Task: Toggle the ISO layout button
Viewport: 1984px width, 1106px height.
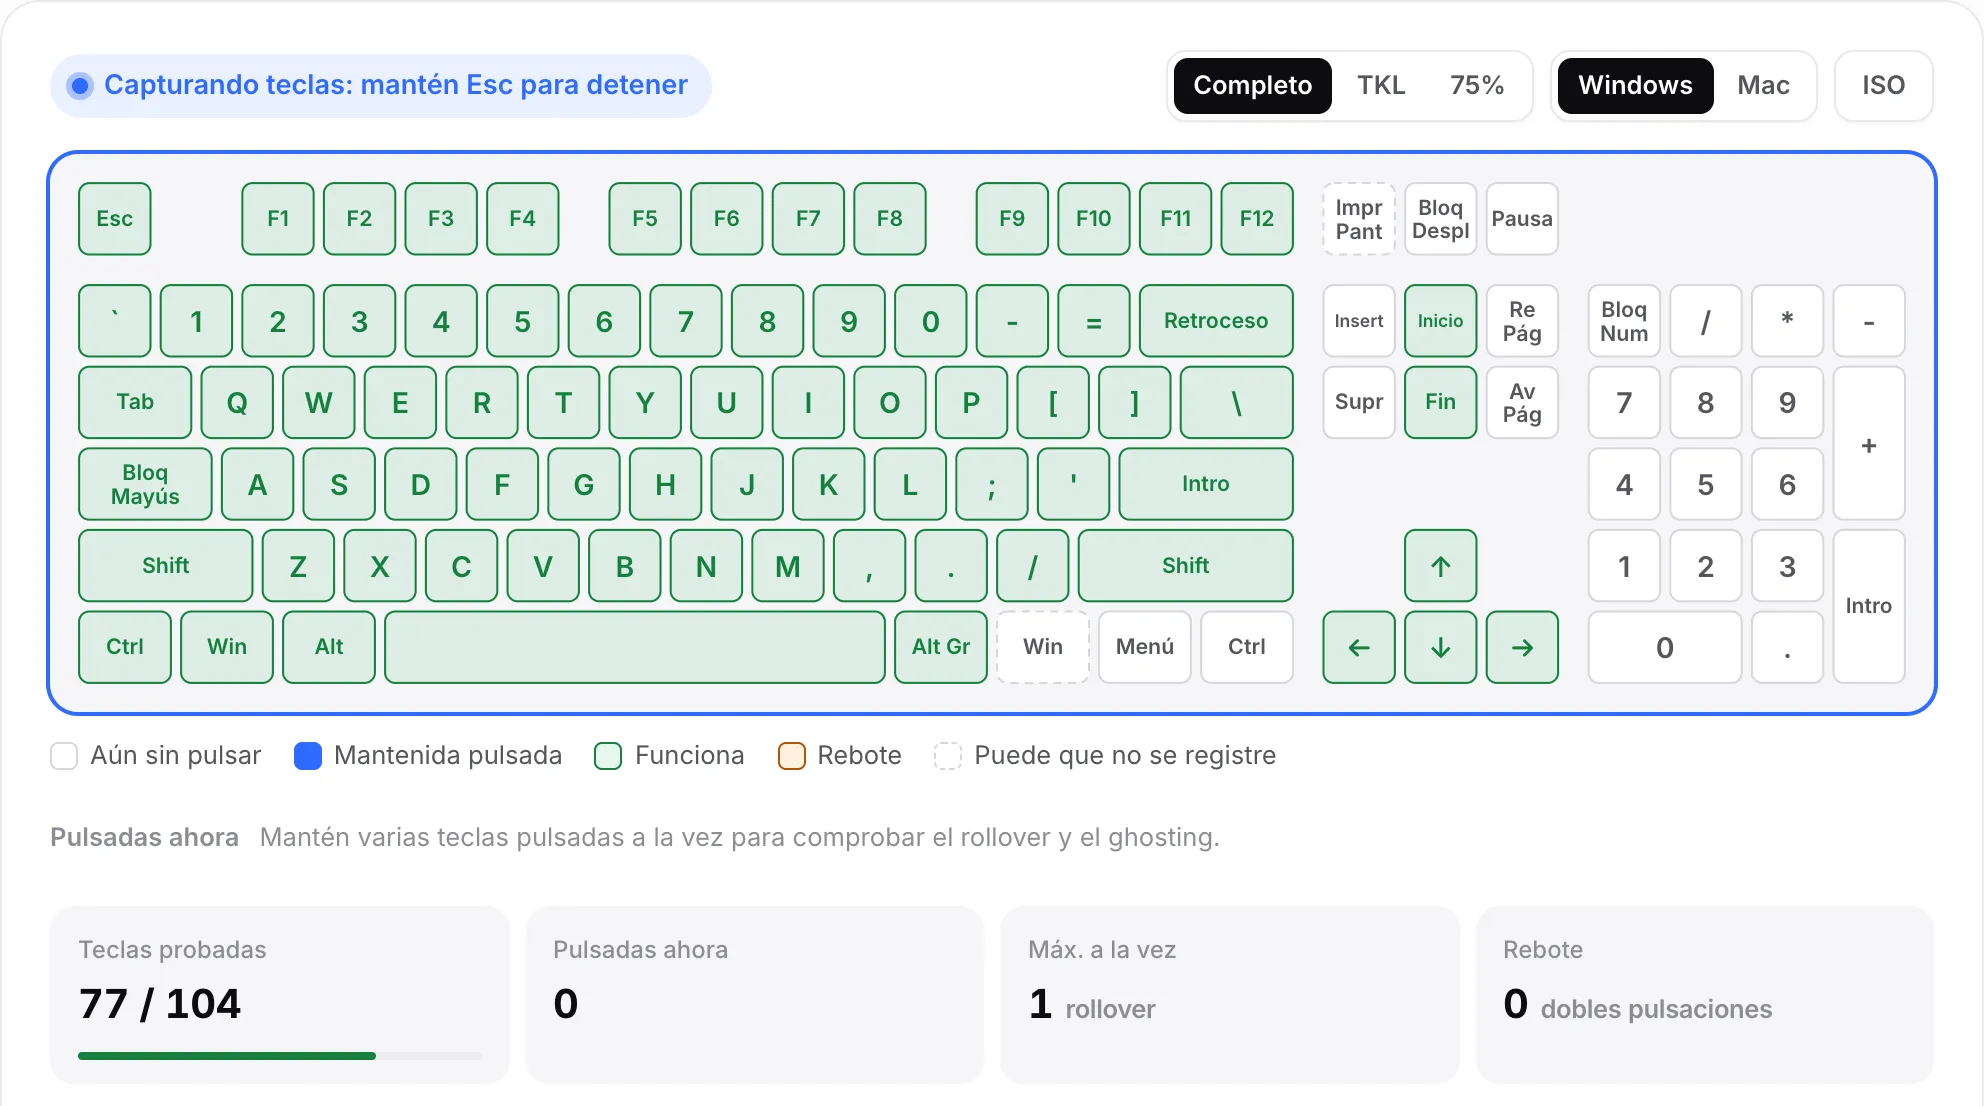Action: tap(1883, 85)
